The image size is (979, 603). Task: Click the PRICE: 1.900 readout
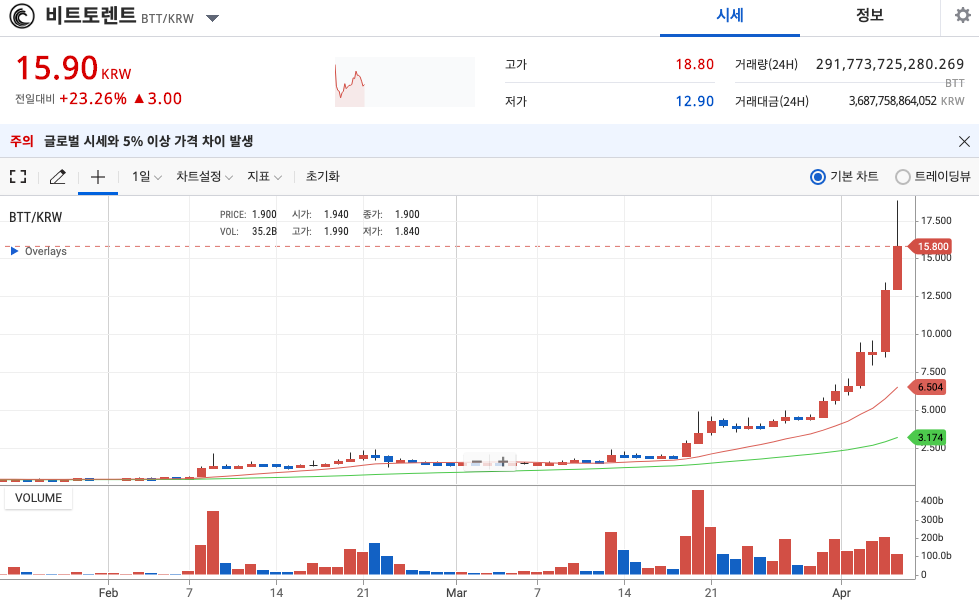pyautogui.click(x=248, y=214)
